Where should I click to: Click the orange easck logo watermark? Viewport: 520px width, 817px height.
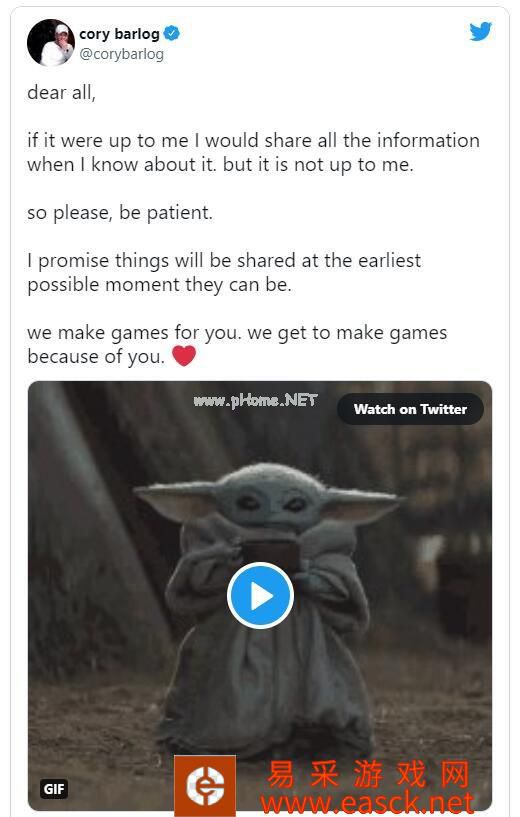[x=205, y=785]
